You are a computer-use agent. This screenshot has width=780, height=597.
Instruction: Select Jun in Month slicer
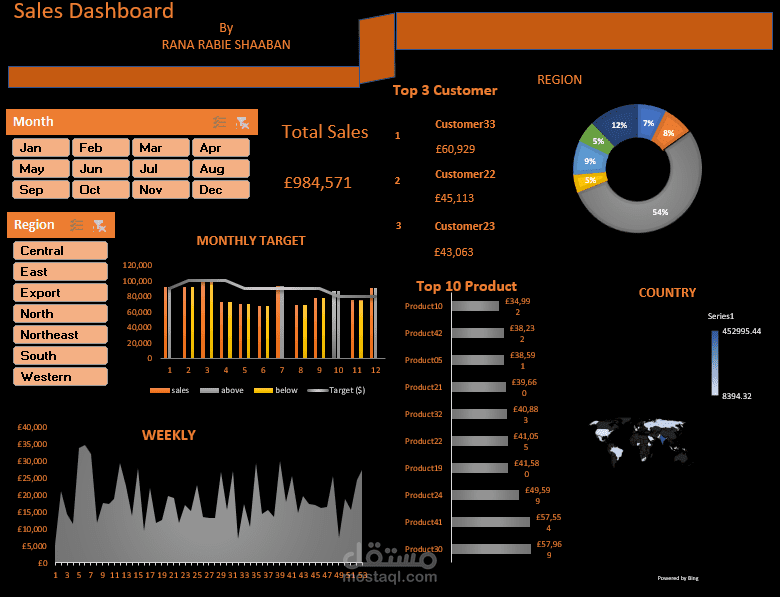(101, 169)
